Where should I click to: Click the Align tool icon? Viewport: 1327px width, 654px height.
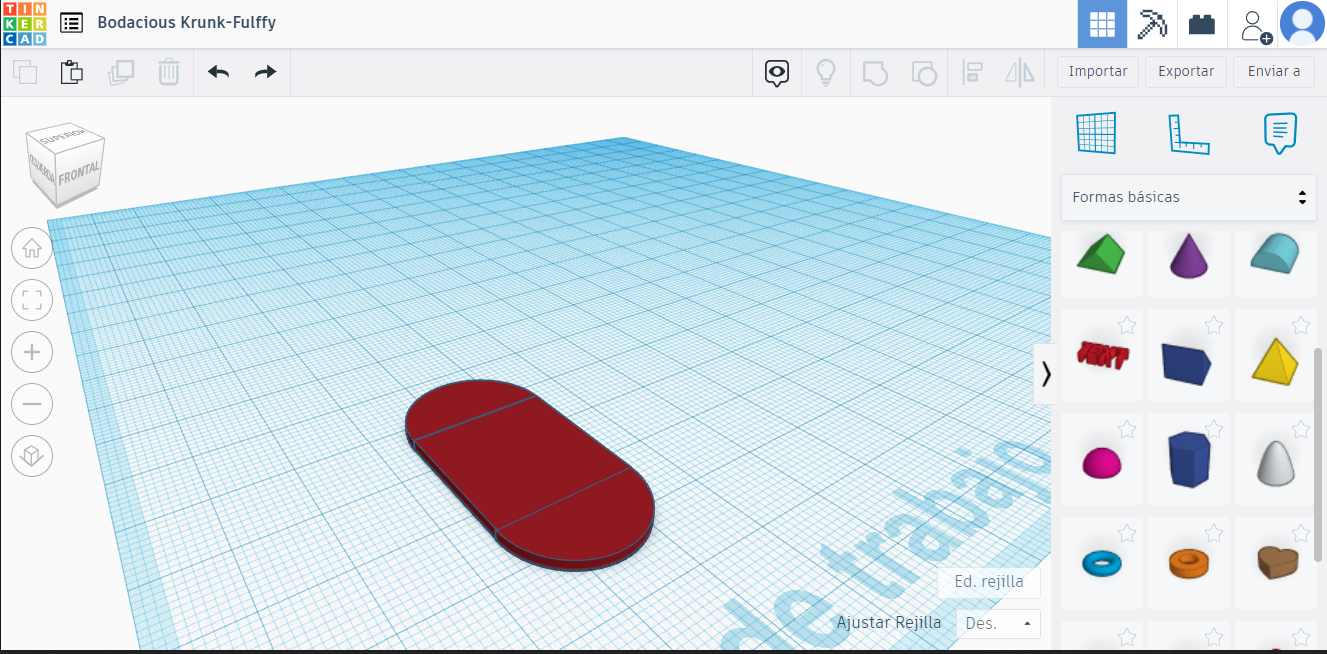972,72
